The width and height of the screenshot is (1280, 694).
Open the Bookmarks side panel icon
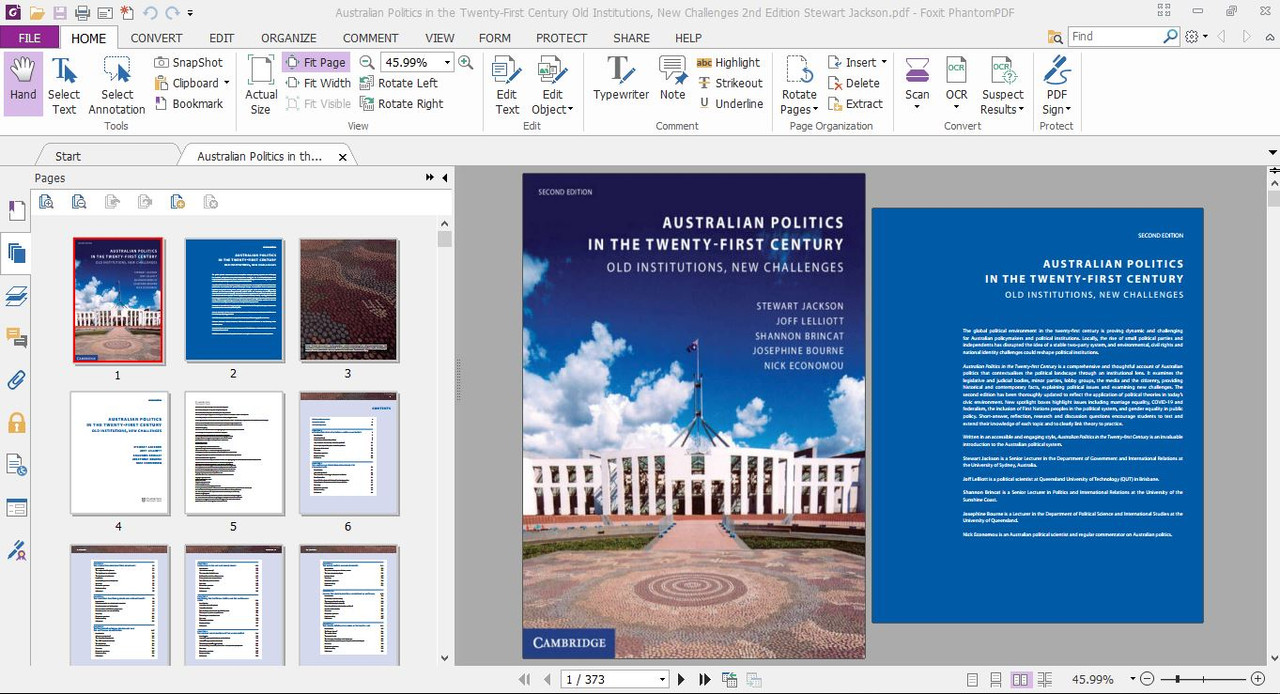(16, 211)
